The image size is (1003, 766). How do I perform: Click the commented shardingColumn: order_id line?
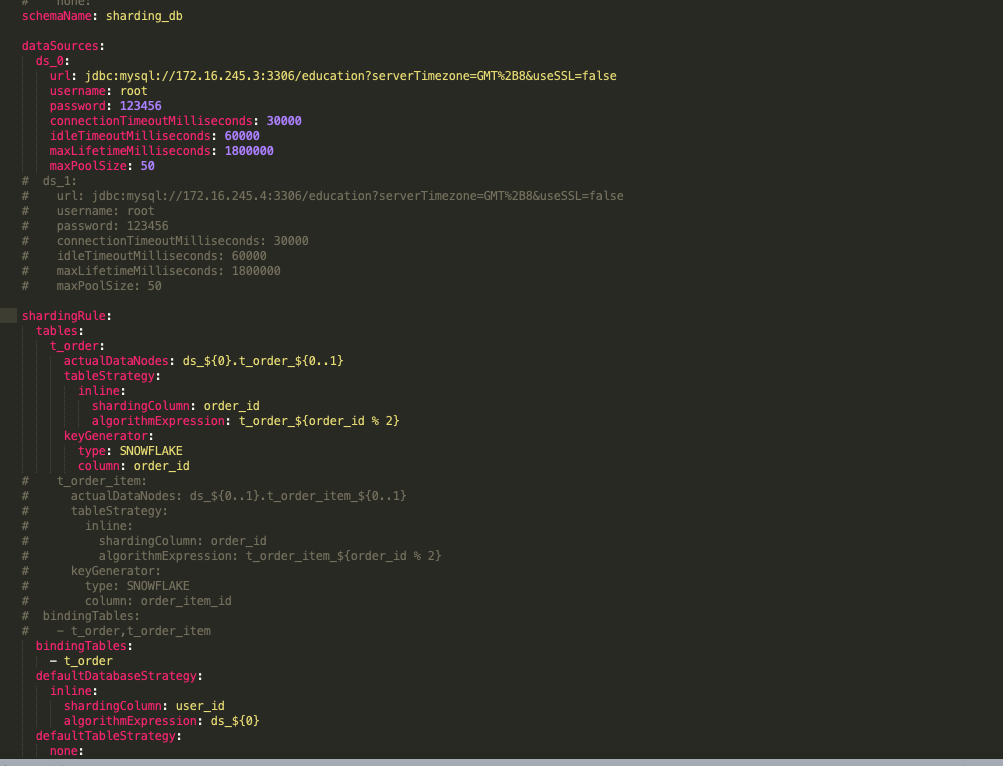(144, 541)
